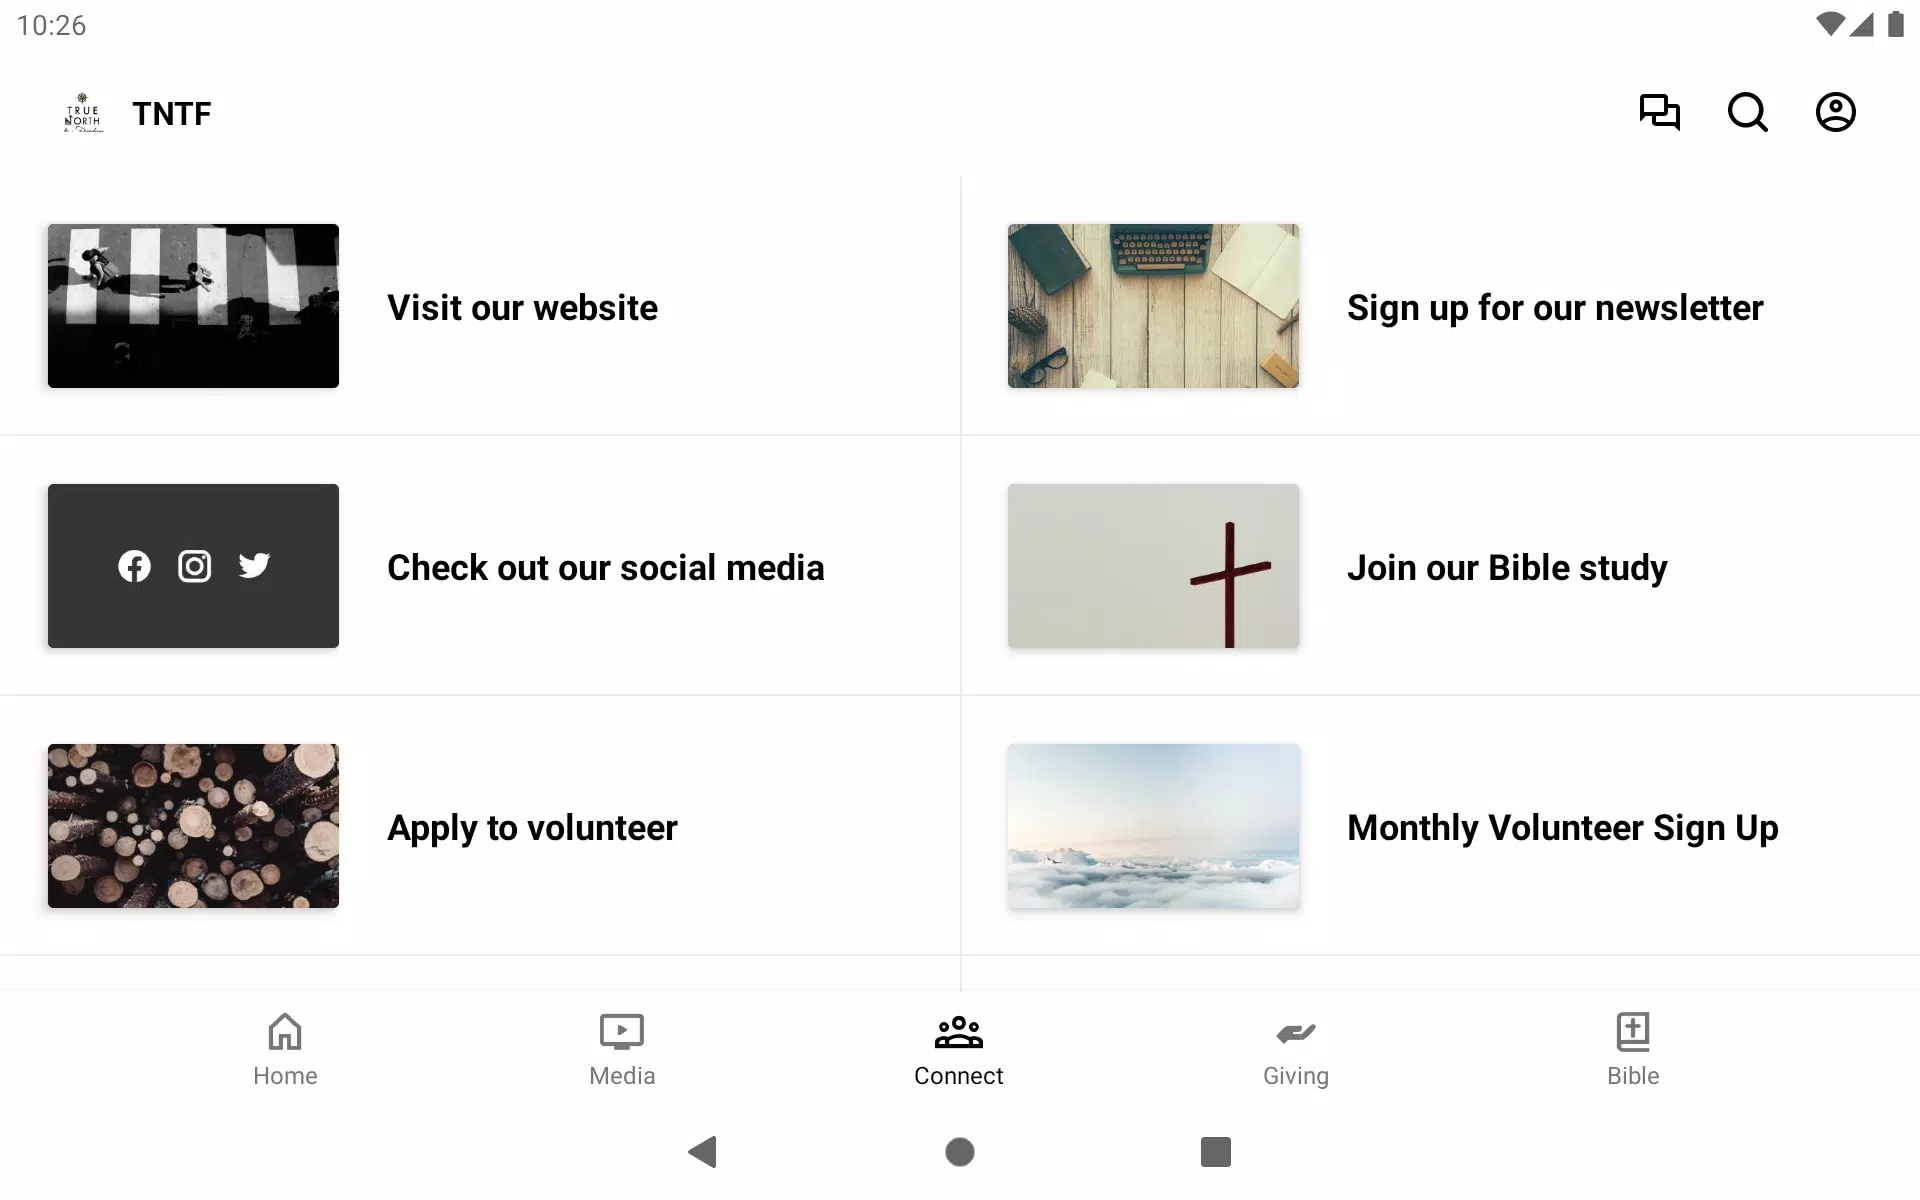Open the messages chat icon
The height and width of the screenshot is (1200, 1920).
[1659, 112]
